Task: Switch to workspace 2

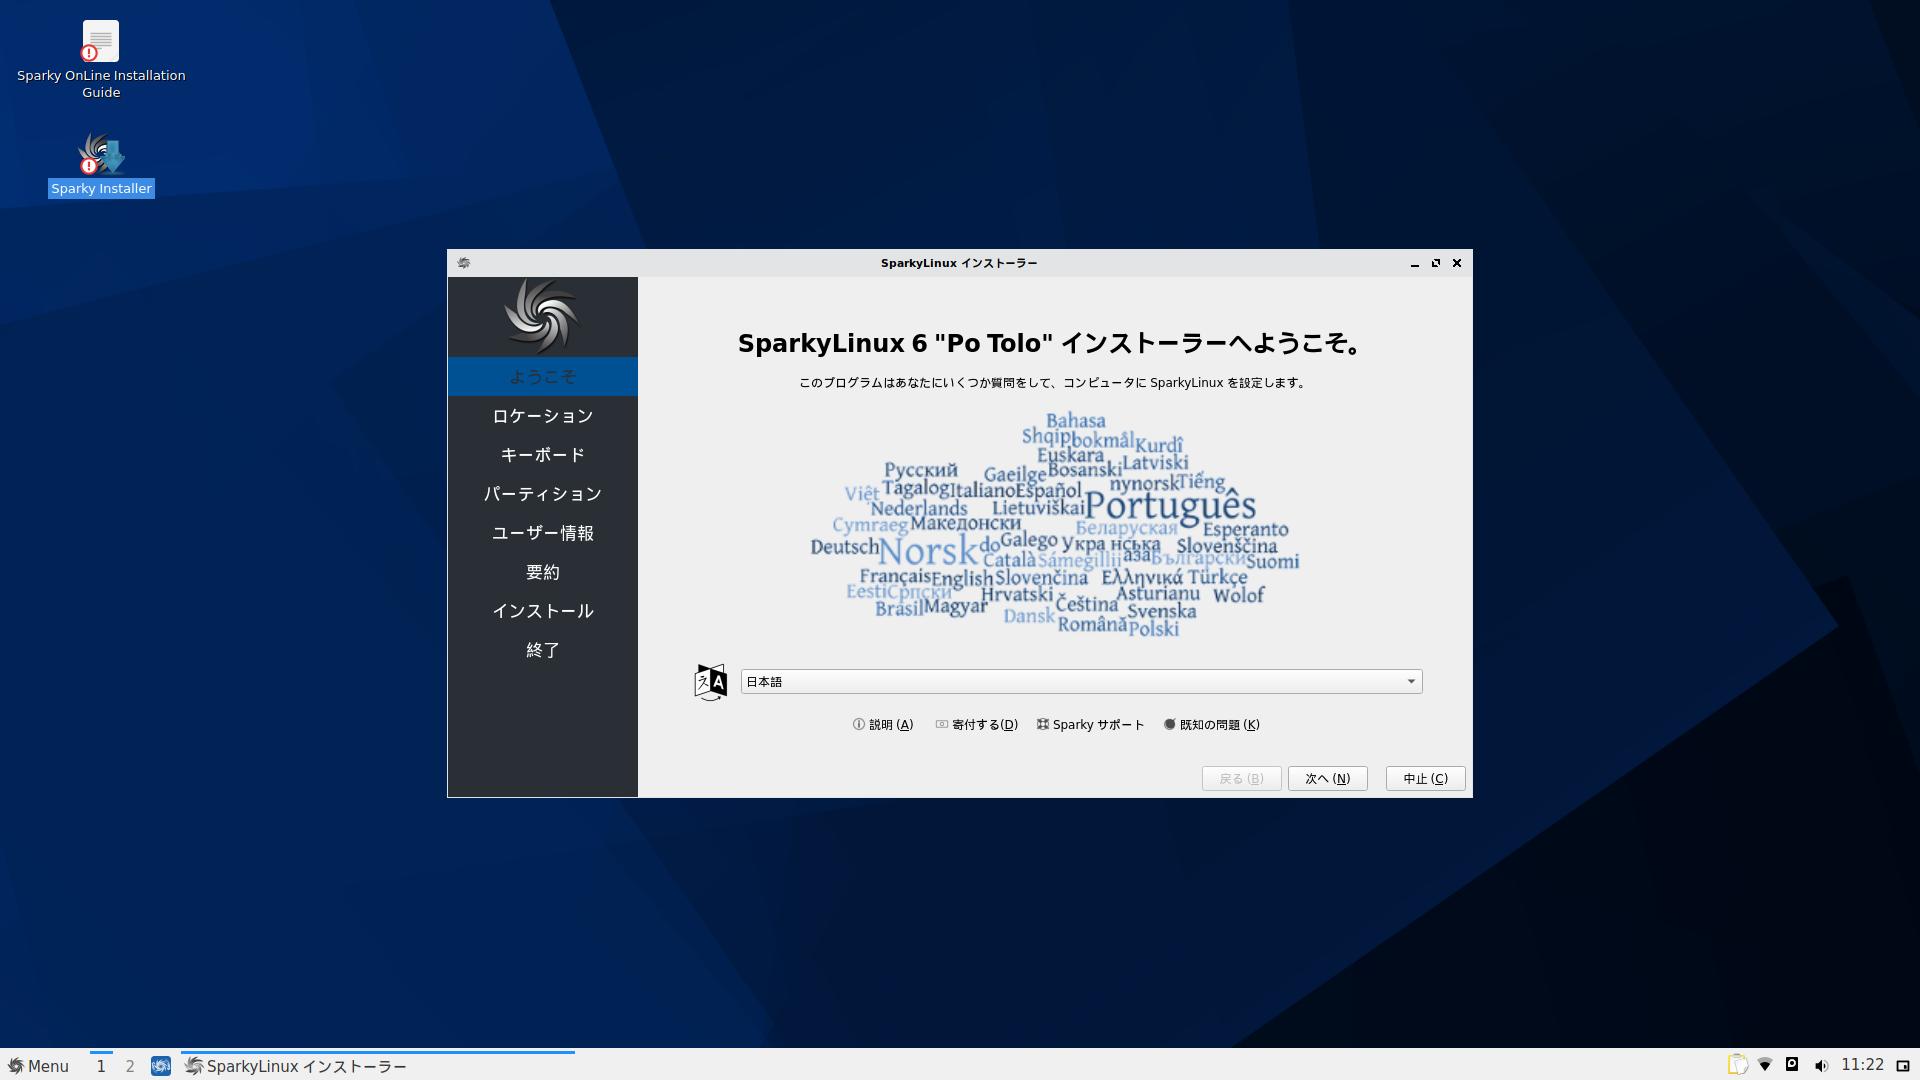Action: coord(130,1066)
